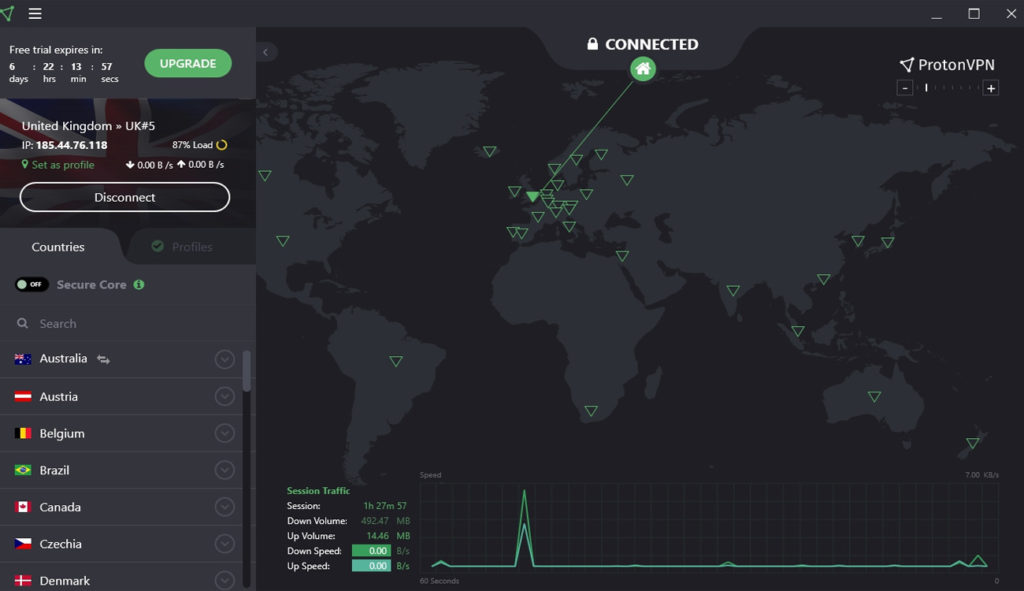Click the IP address 185.44.76.118
Image resolution: width=1024 pixels, height=591 pixels.
coord(71,145)
